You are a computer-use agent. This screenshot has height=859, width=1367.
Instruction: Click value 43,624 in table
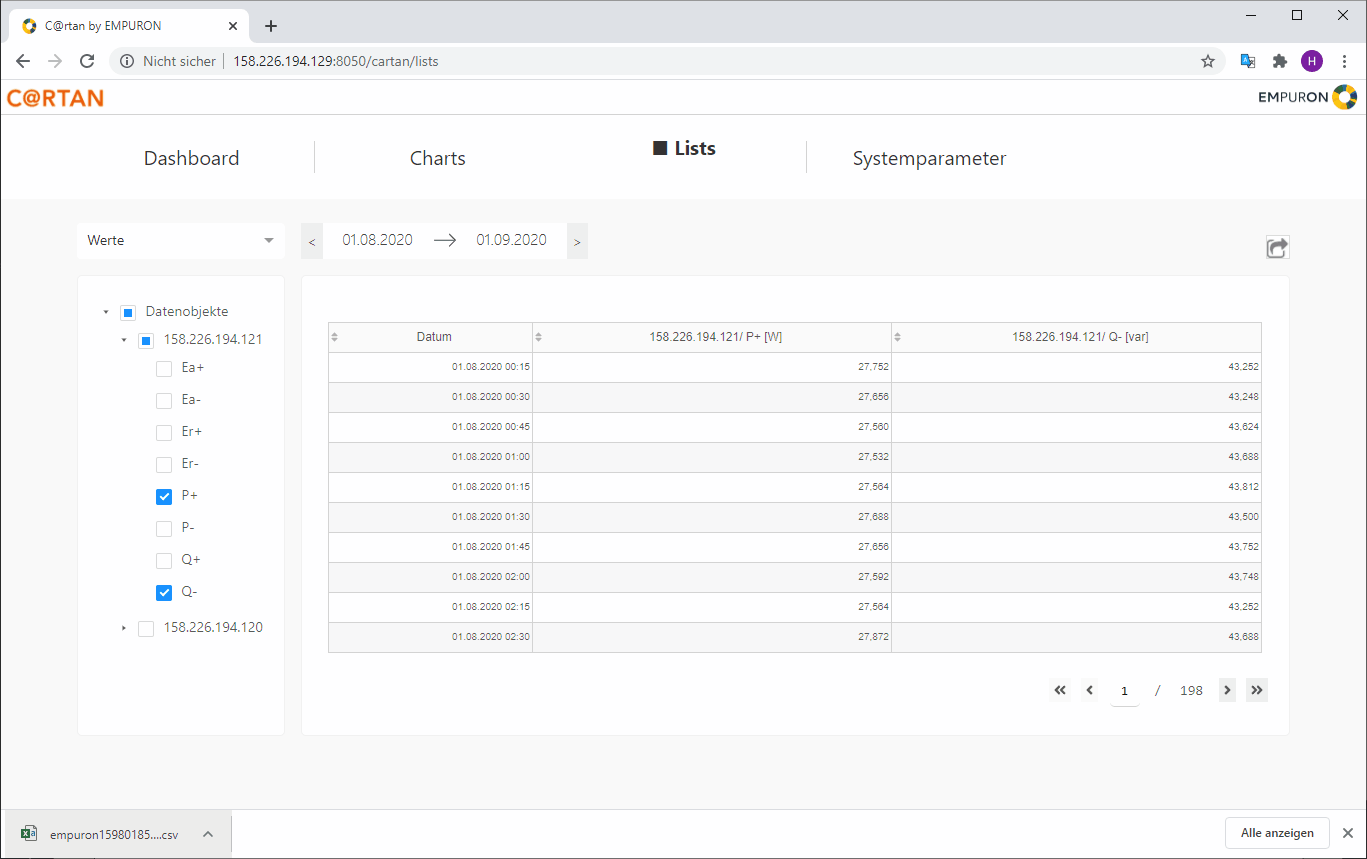[x=1243, y=427]
